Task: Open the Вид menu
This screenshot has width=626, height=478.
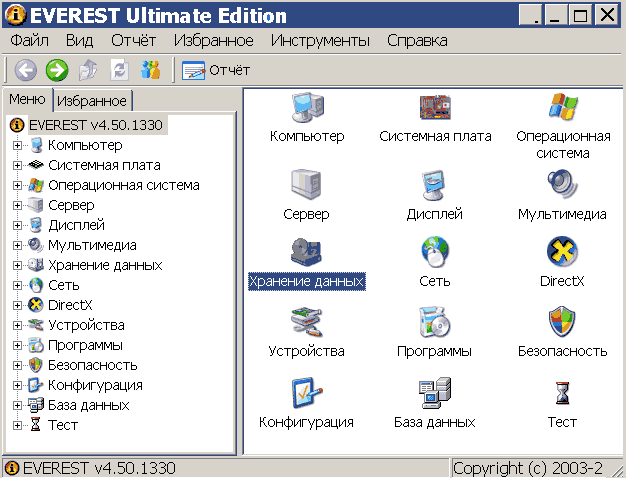Action: [79, 41]
